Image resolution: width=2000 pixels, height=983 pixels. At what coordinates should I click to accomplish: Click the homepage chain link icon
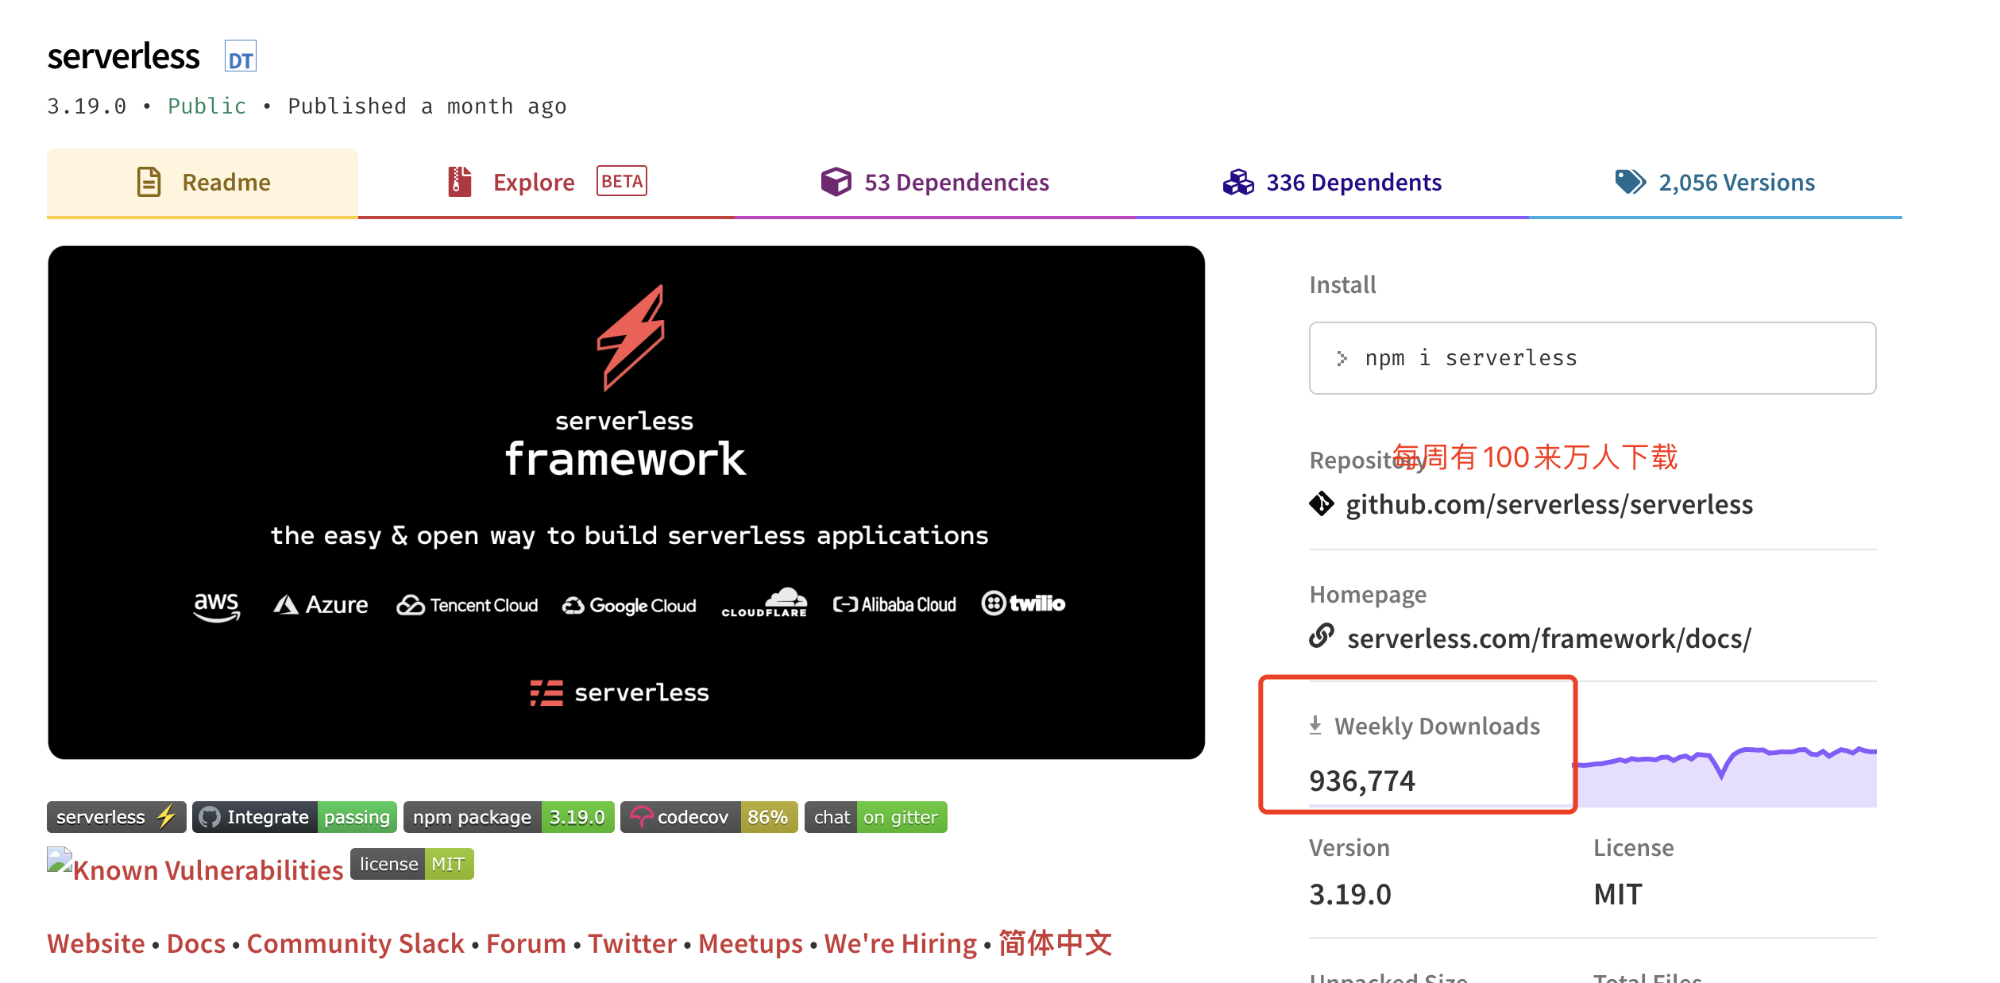[x=1322, y=635]
